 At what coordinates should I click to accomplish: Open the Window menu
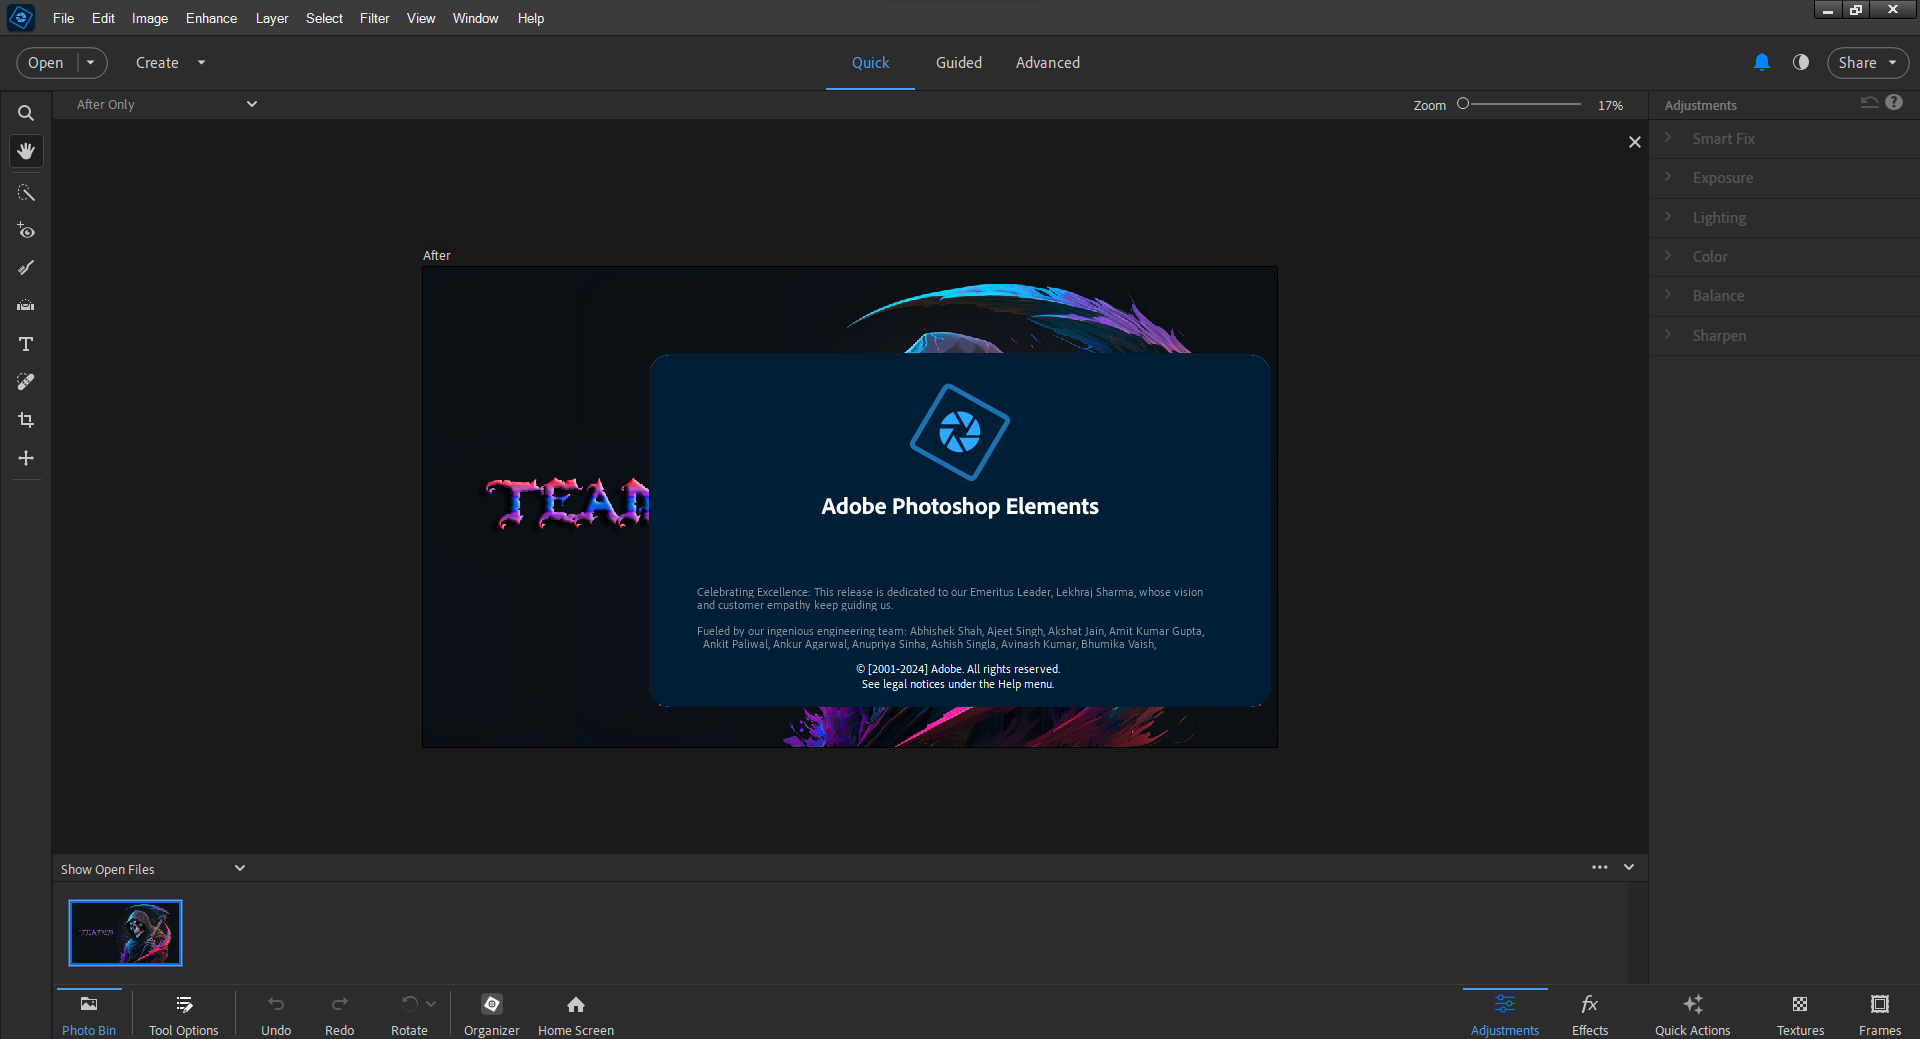pyautogui.click(x=475, y=18)
